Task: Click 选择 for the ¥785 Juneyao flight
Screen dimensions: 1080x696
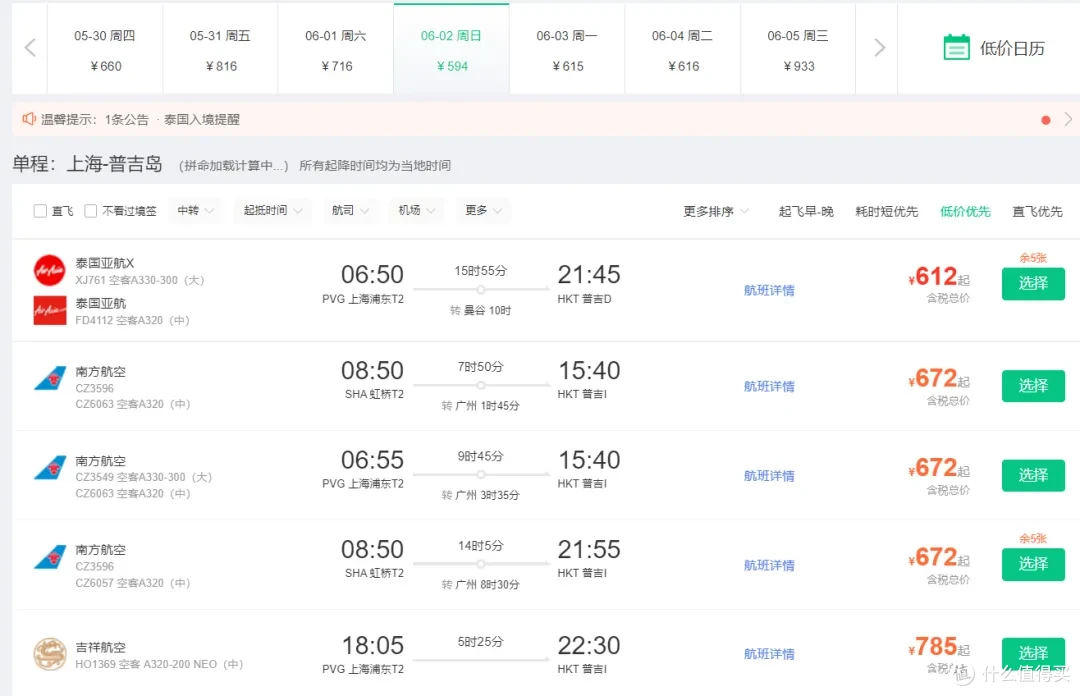Action: click(1033, 653)
